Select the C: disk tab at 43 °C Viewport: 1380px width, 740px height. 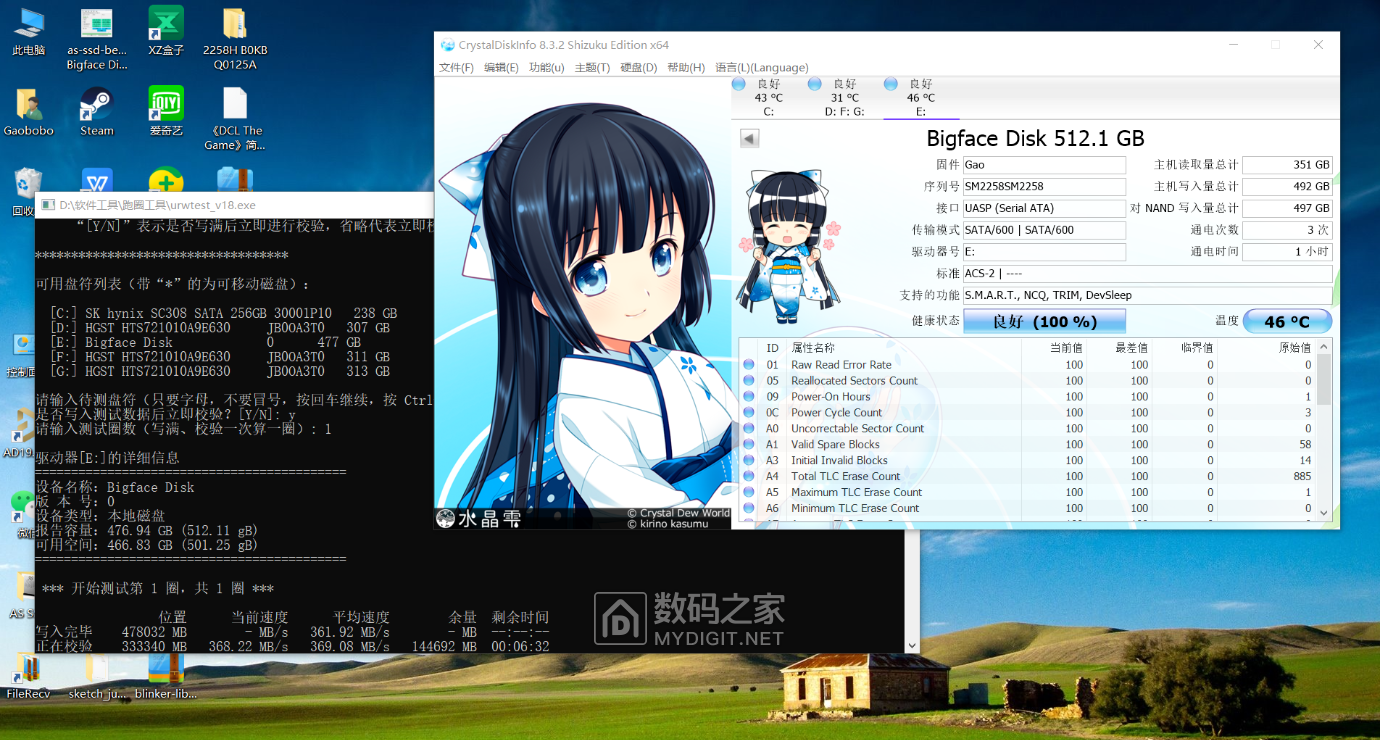768,98
